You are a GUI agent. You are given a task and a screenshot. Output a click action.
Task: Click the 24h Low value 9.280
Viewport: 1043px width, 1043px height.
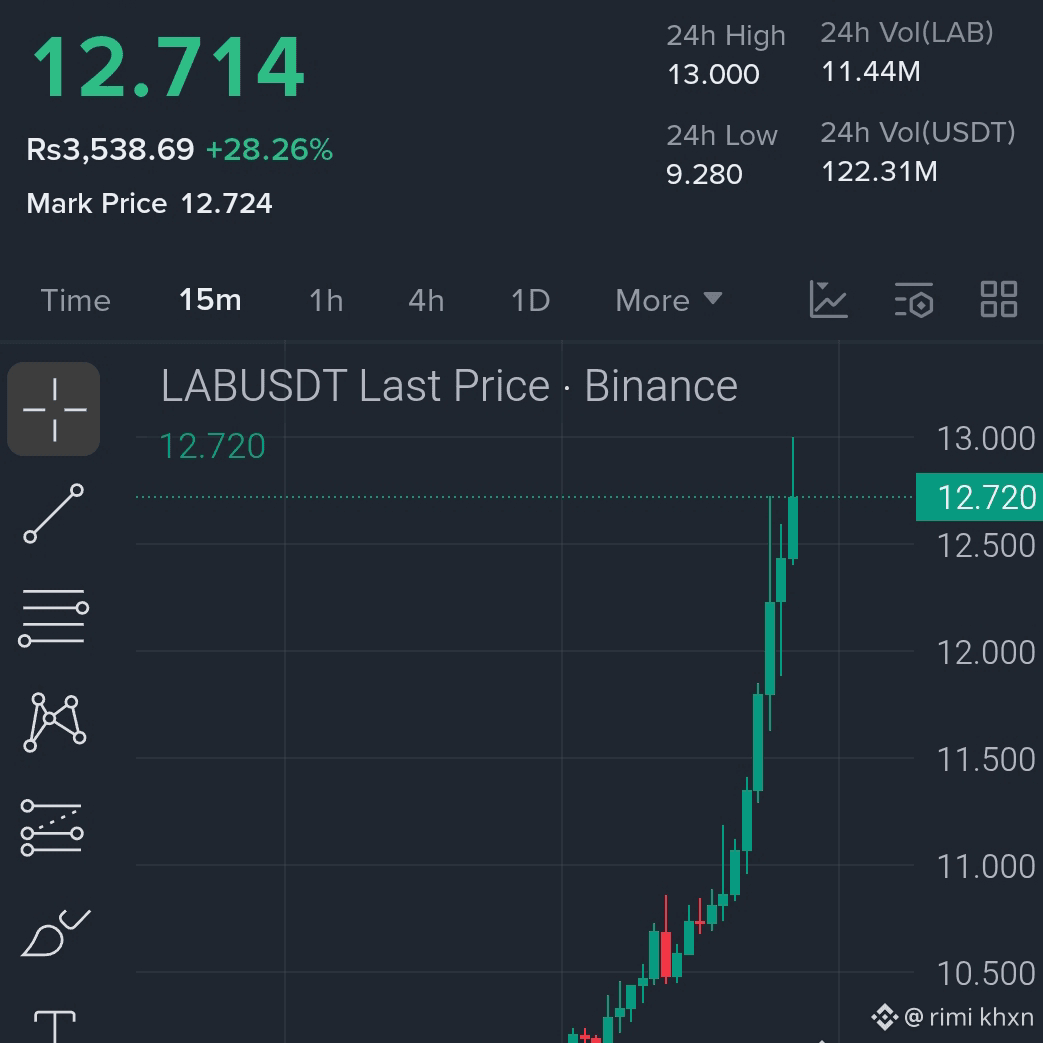(704, 174)
